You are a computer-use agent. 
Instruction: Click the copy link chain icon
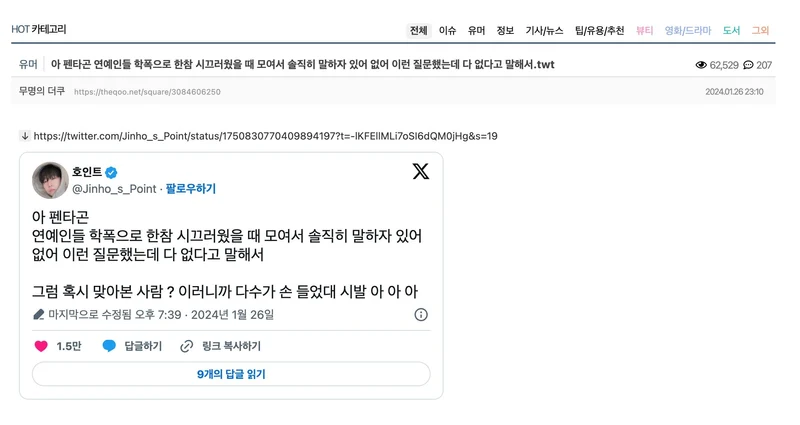(186, 346)
